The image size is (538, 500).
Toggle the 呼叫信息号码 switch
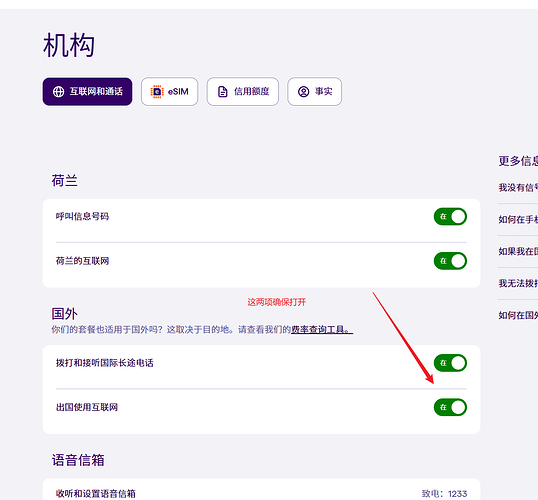(x=450, y=217)
